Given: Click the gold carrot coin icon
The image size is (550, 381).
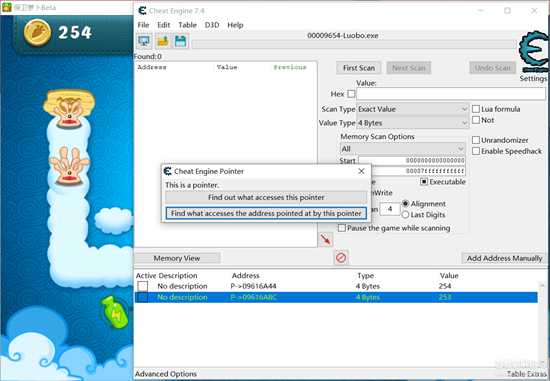Looking at the screenshot, I should [x=37, y=32].
